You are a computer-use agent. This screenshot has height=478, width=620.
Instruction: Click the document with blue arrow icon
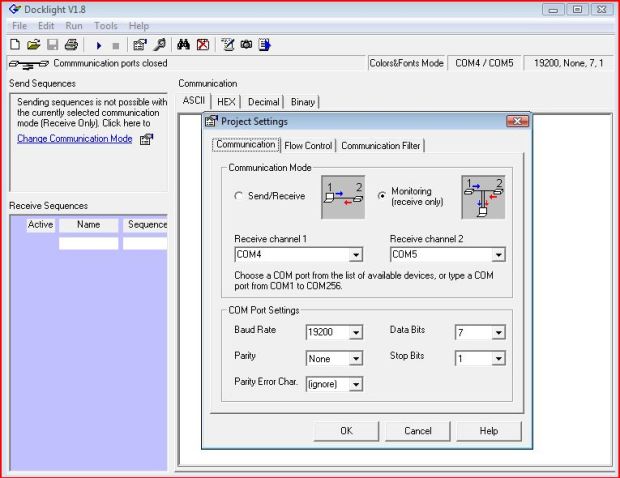tap(265, 45)
